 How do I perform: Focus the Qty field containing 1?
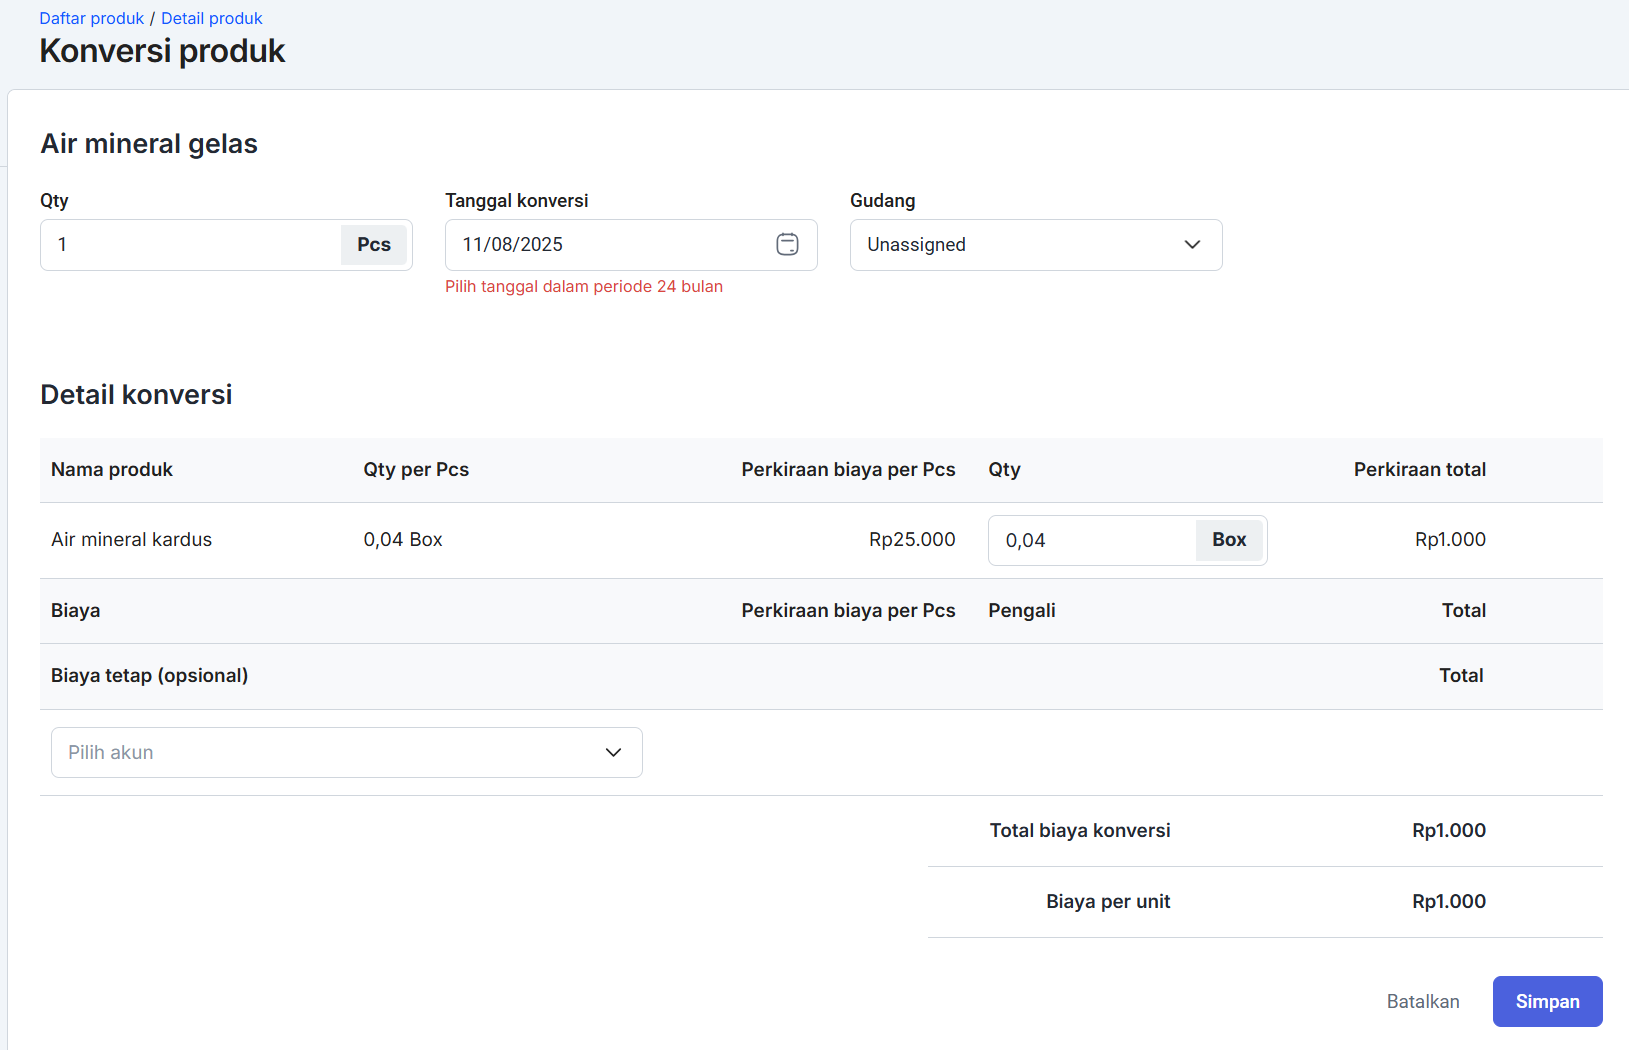(x=190, y=245)
